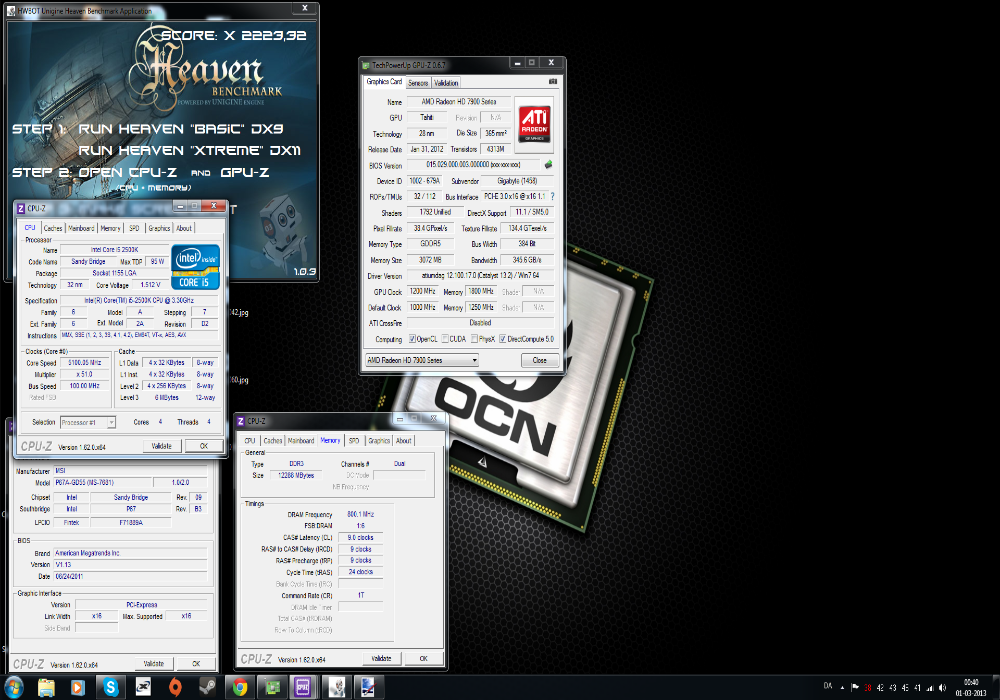Viewport: 1000px width, 700px height.
Task: Toggle the CUDA checkbox in GPU-Z
Action: 445,339
